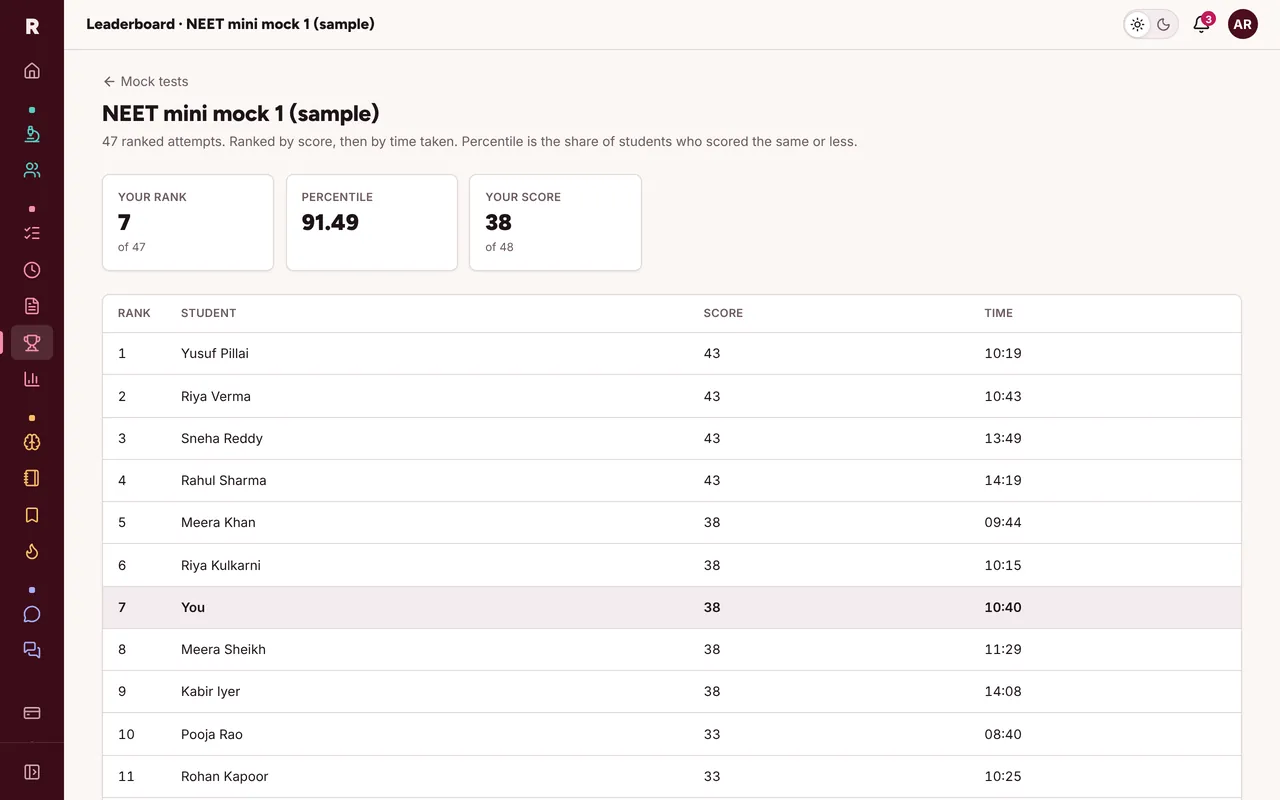Expand the sidebar panel toggle
Viewport: 1280px width, 800px height.
[32, 772]
